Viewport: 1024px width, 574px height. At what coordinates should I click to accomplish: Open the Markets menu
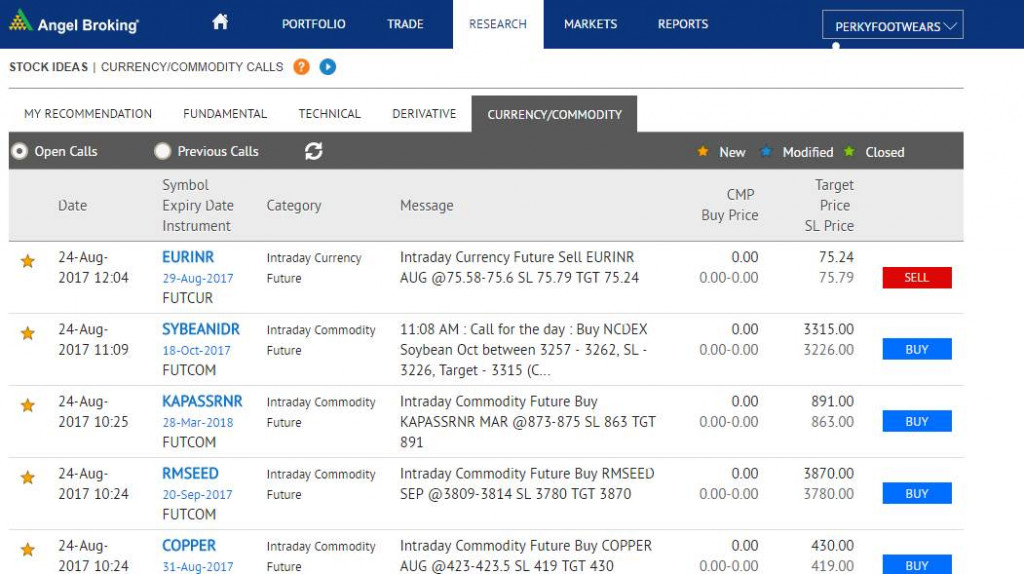click(590, 24)
